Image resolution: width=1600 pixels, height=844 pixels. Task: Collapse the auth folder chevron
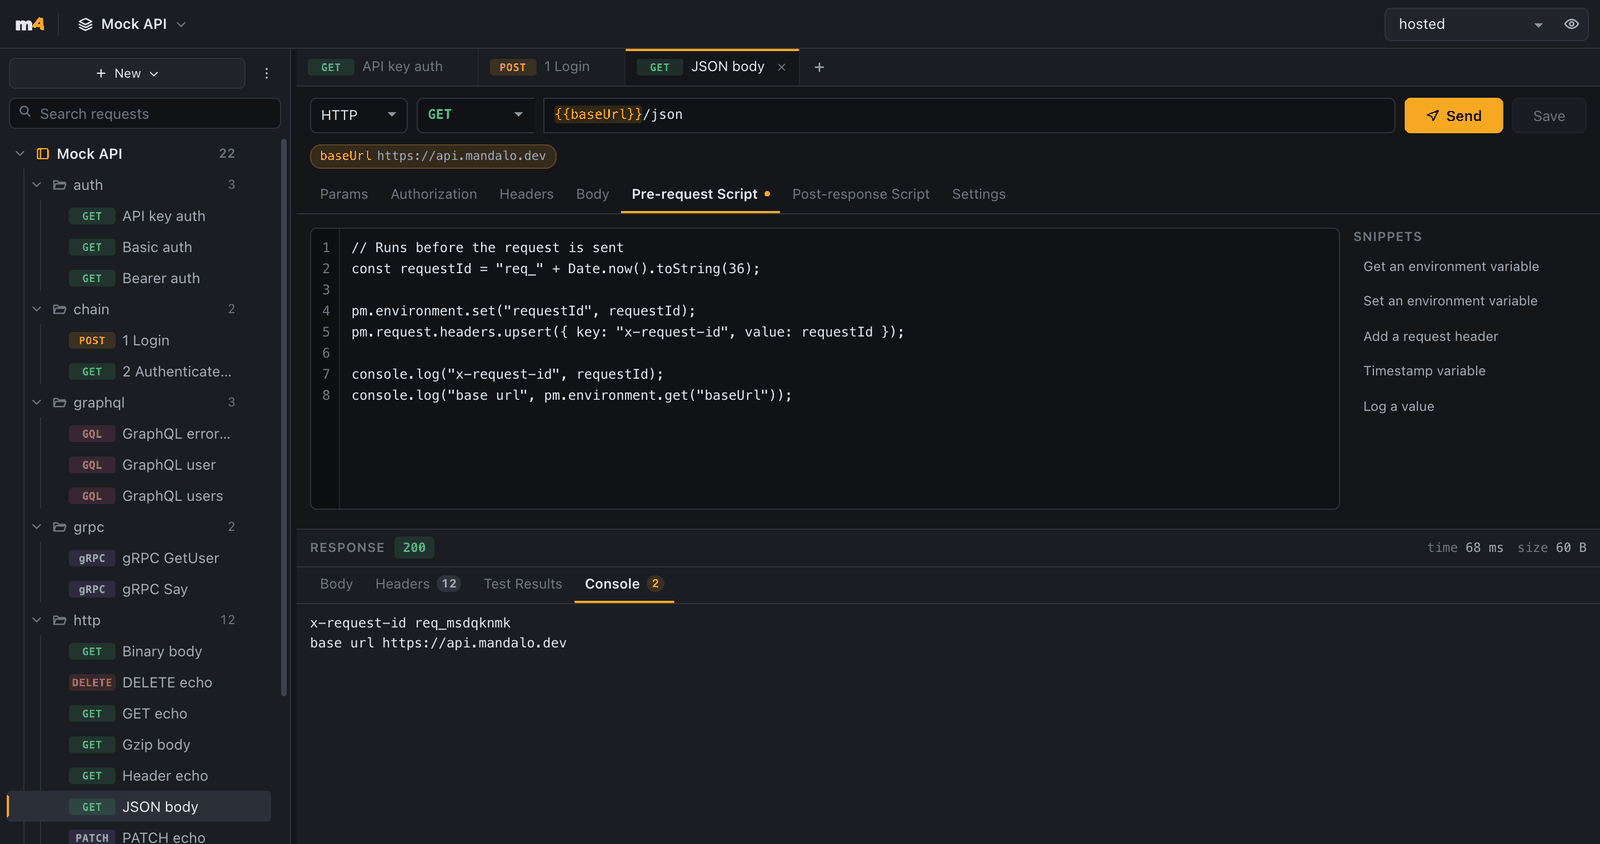coord(37,185)
